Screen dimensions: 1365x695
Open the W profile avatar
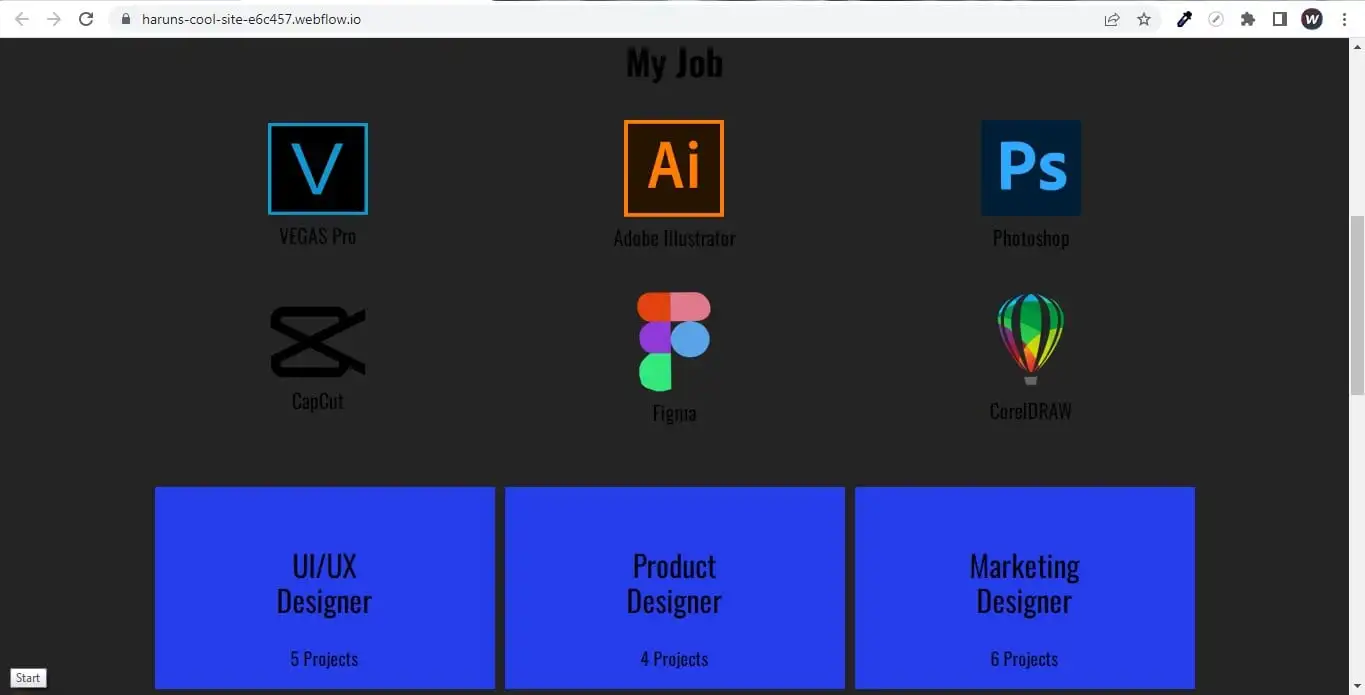[x=1312, y=19]
